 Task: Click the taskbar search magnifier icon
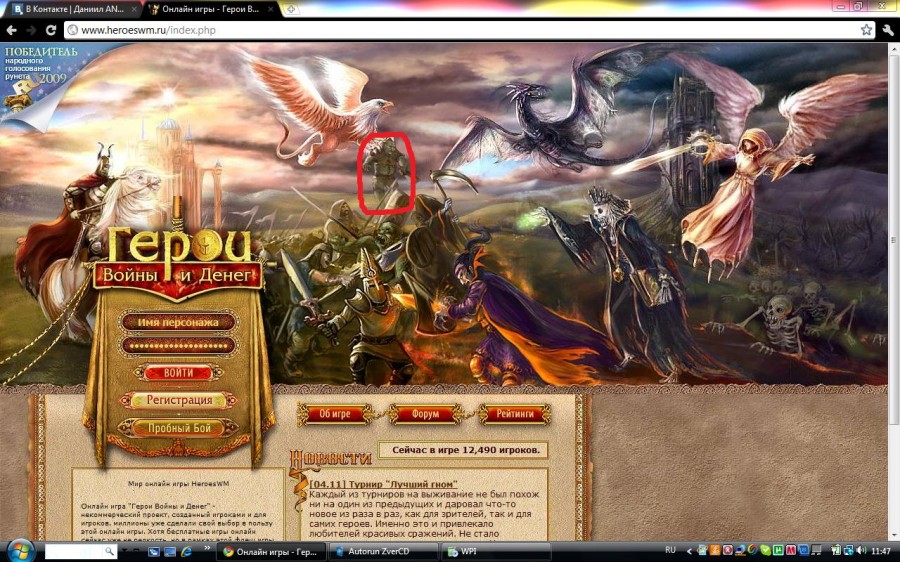pyautogui.click(x=110, y=551)
